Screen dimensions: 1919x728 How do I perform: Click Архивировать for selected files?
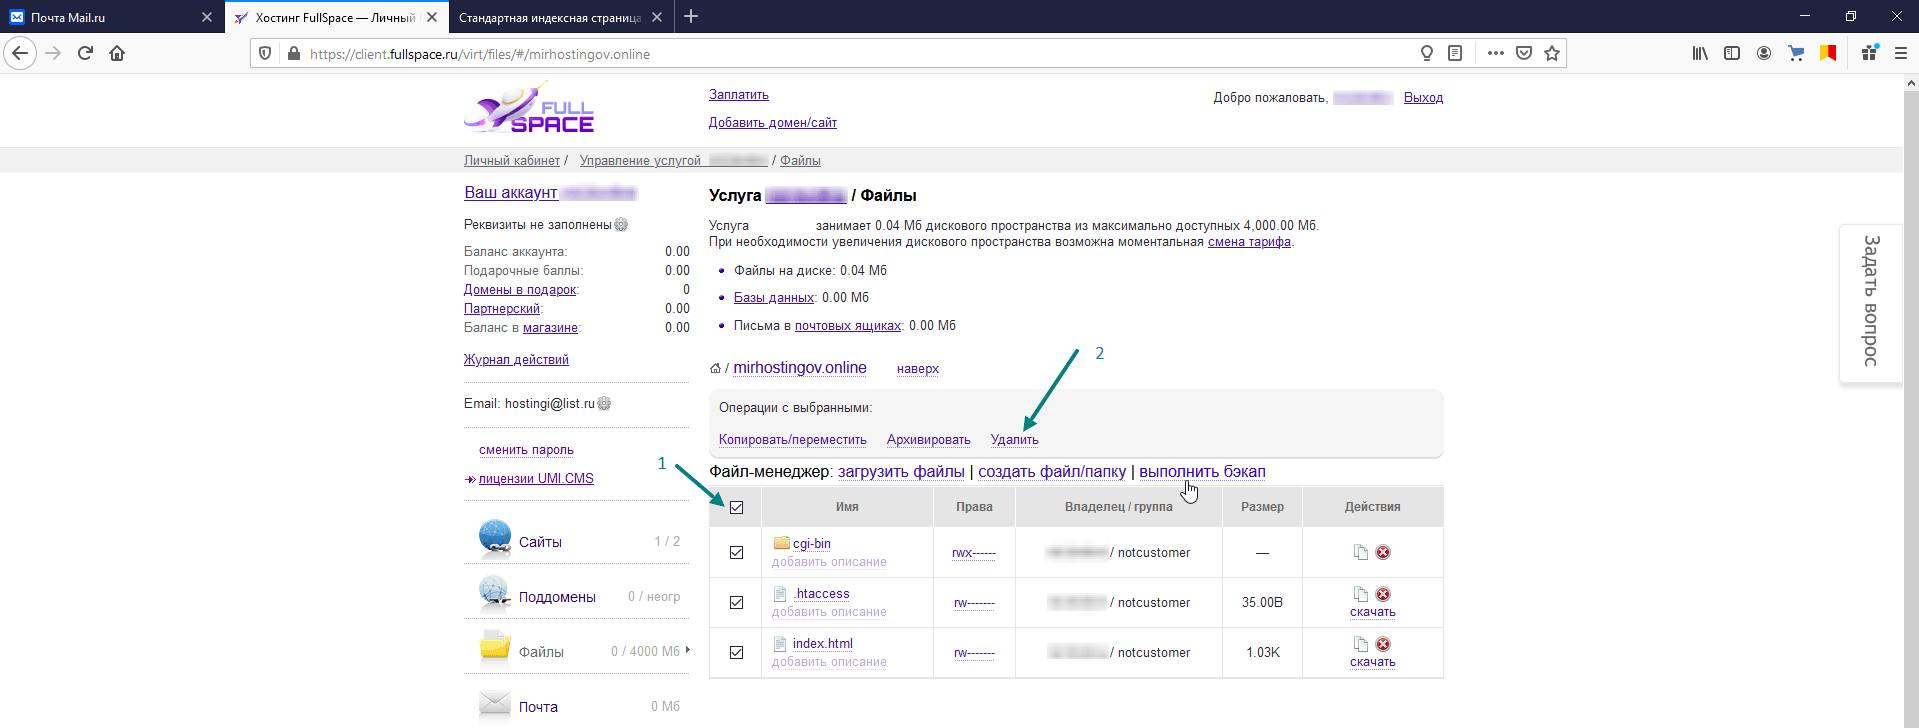coord(929,440)
